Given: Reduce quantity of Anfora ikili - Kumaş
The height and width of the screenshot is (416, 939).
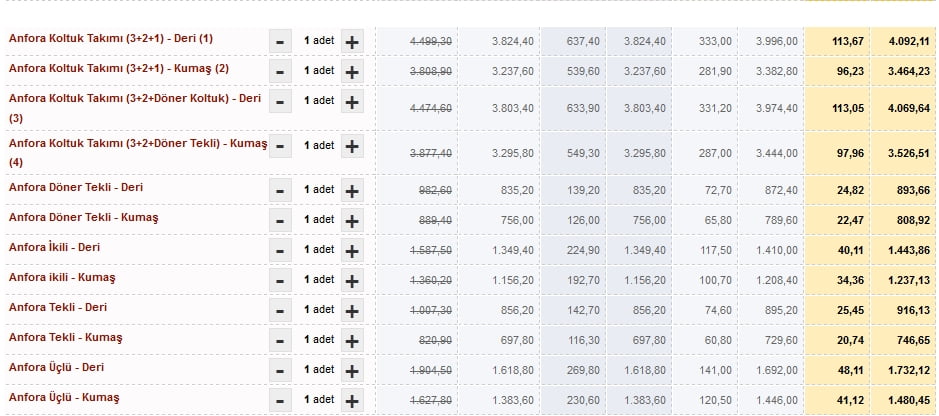Looking at the screenshot, I should tap(280, 281).
